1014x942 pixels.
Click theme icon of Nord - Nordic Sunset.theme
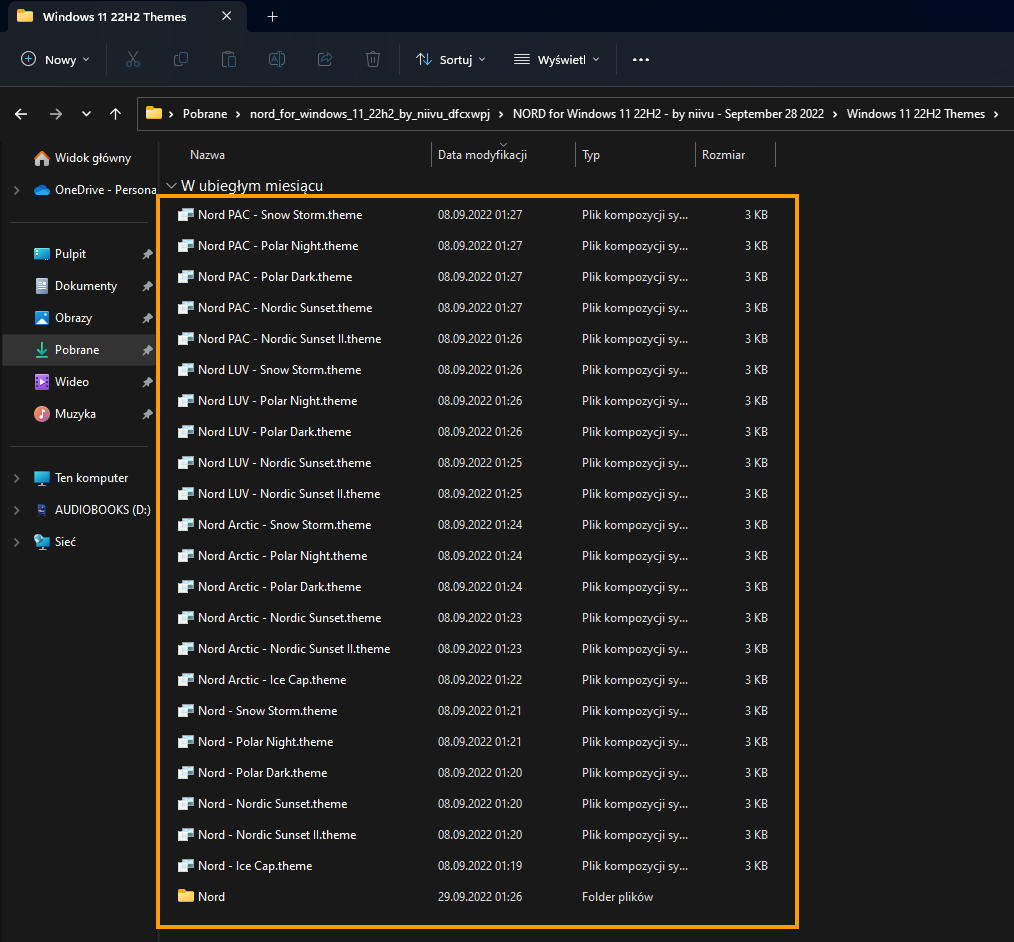pos(186,804)
